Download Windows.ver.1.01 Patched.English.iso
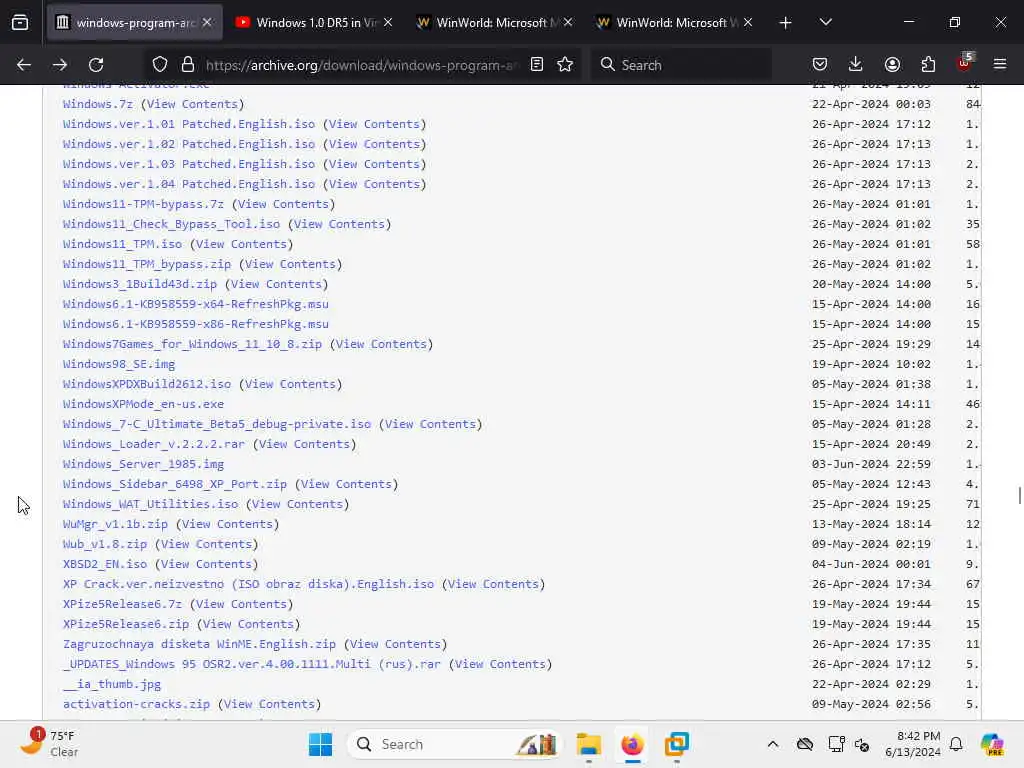 pos(189,124)
